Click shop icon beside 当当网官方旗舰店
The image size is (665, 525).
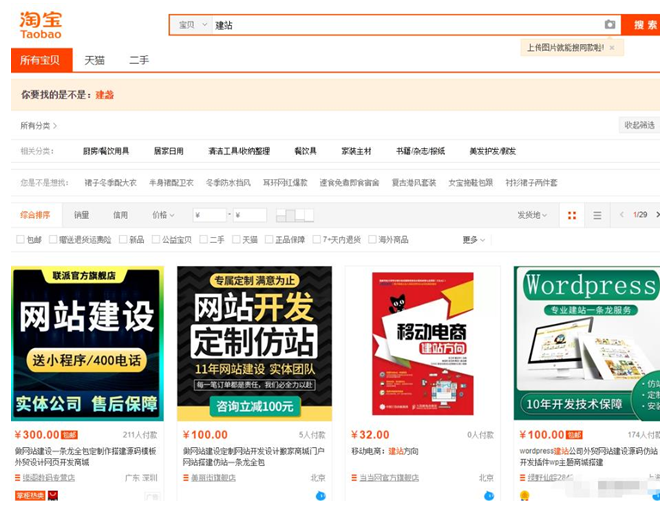coord(355,478)
